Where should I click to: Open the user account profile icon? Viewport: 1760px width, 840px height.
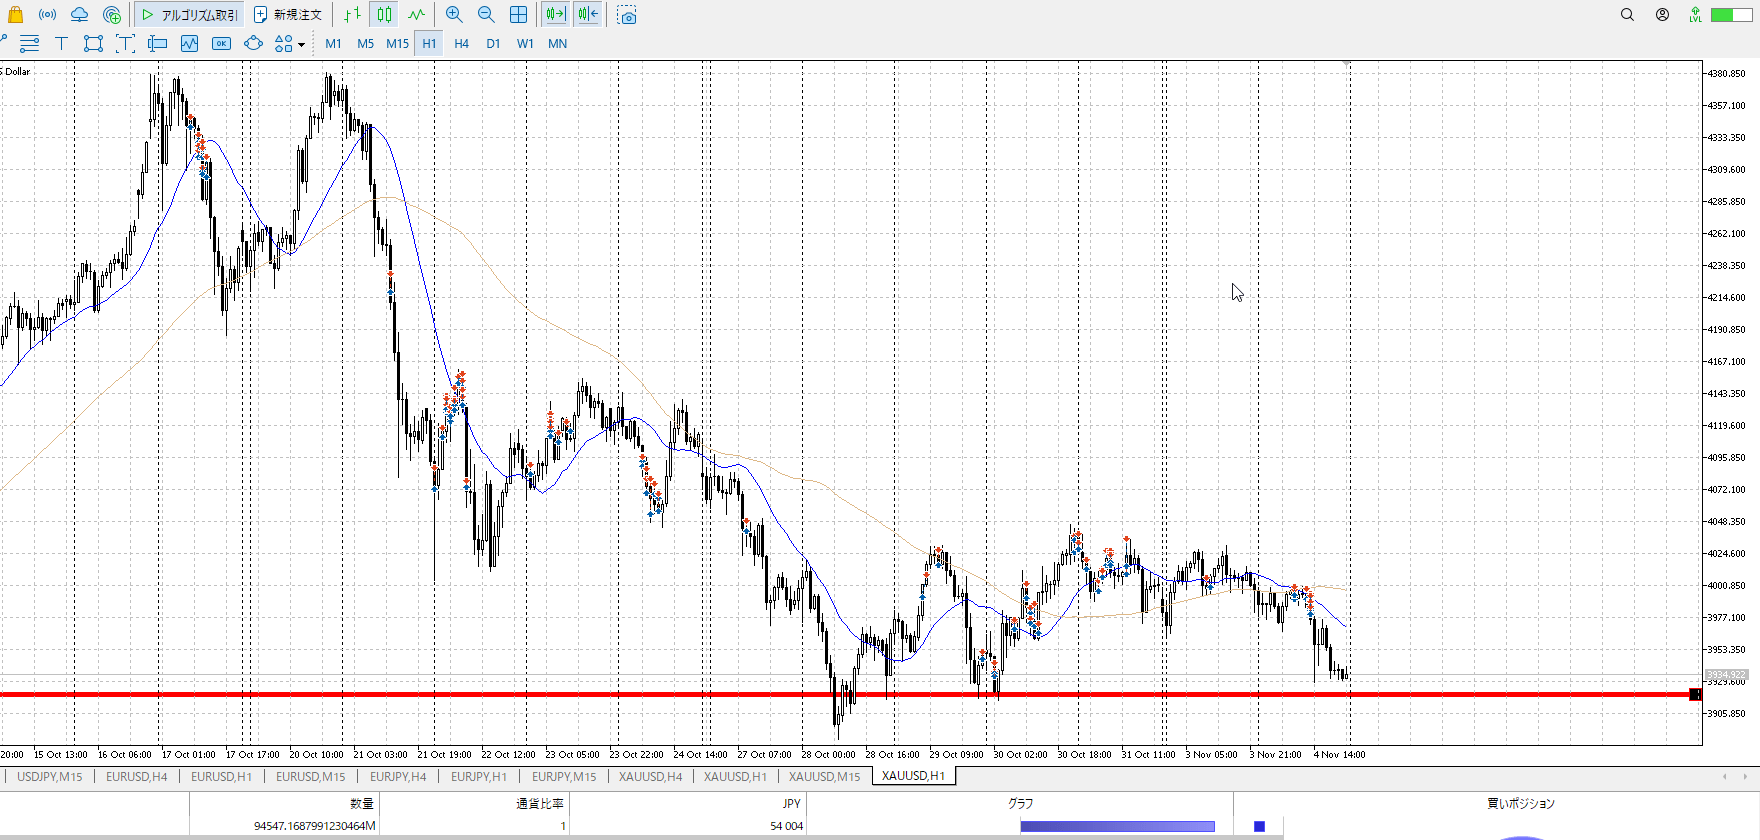click(1662, 15)
